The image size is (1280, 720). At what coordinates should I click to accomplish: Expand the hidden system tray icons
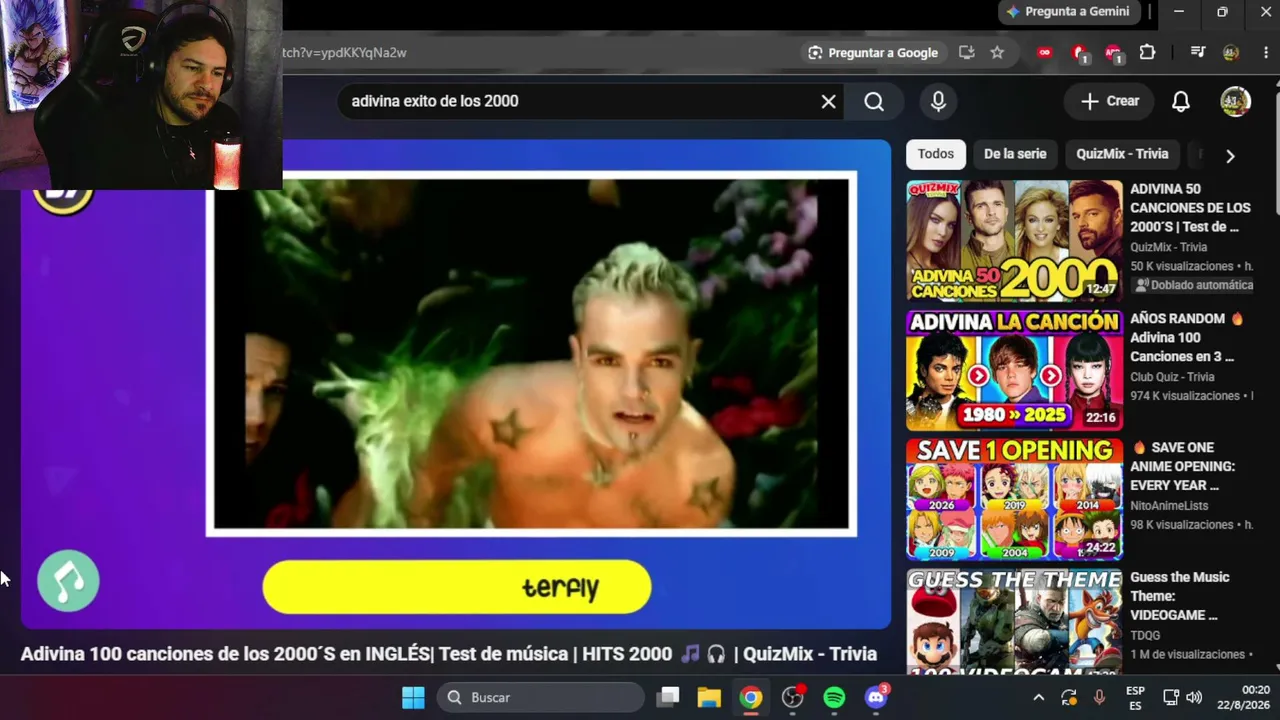[1038, 697]
